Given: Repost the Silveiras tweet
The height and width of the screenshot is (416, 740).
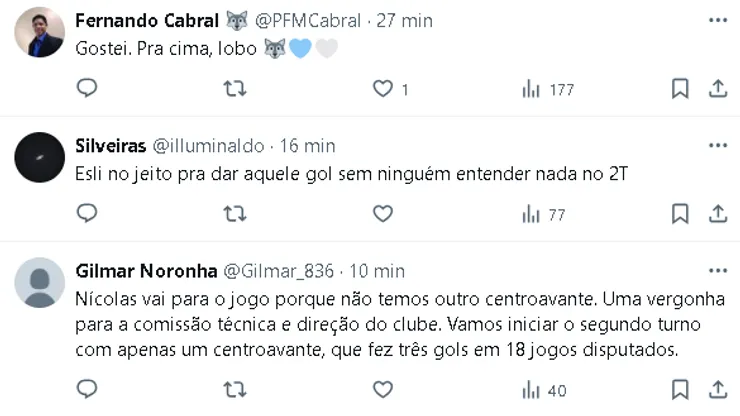Looking at the screenshot, I should pos(234,213).
